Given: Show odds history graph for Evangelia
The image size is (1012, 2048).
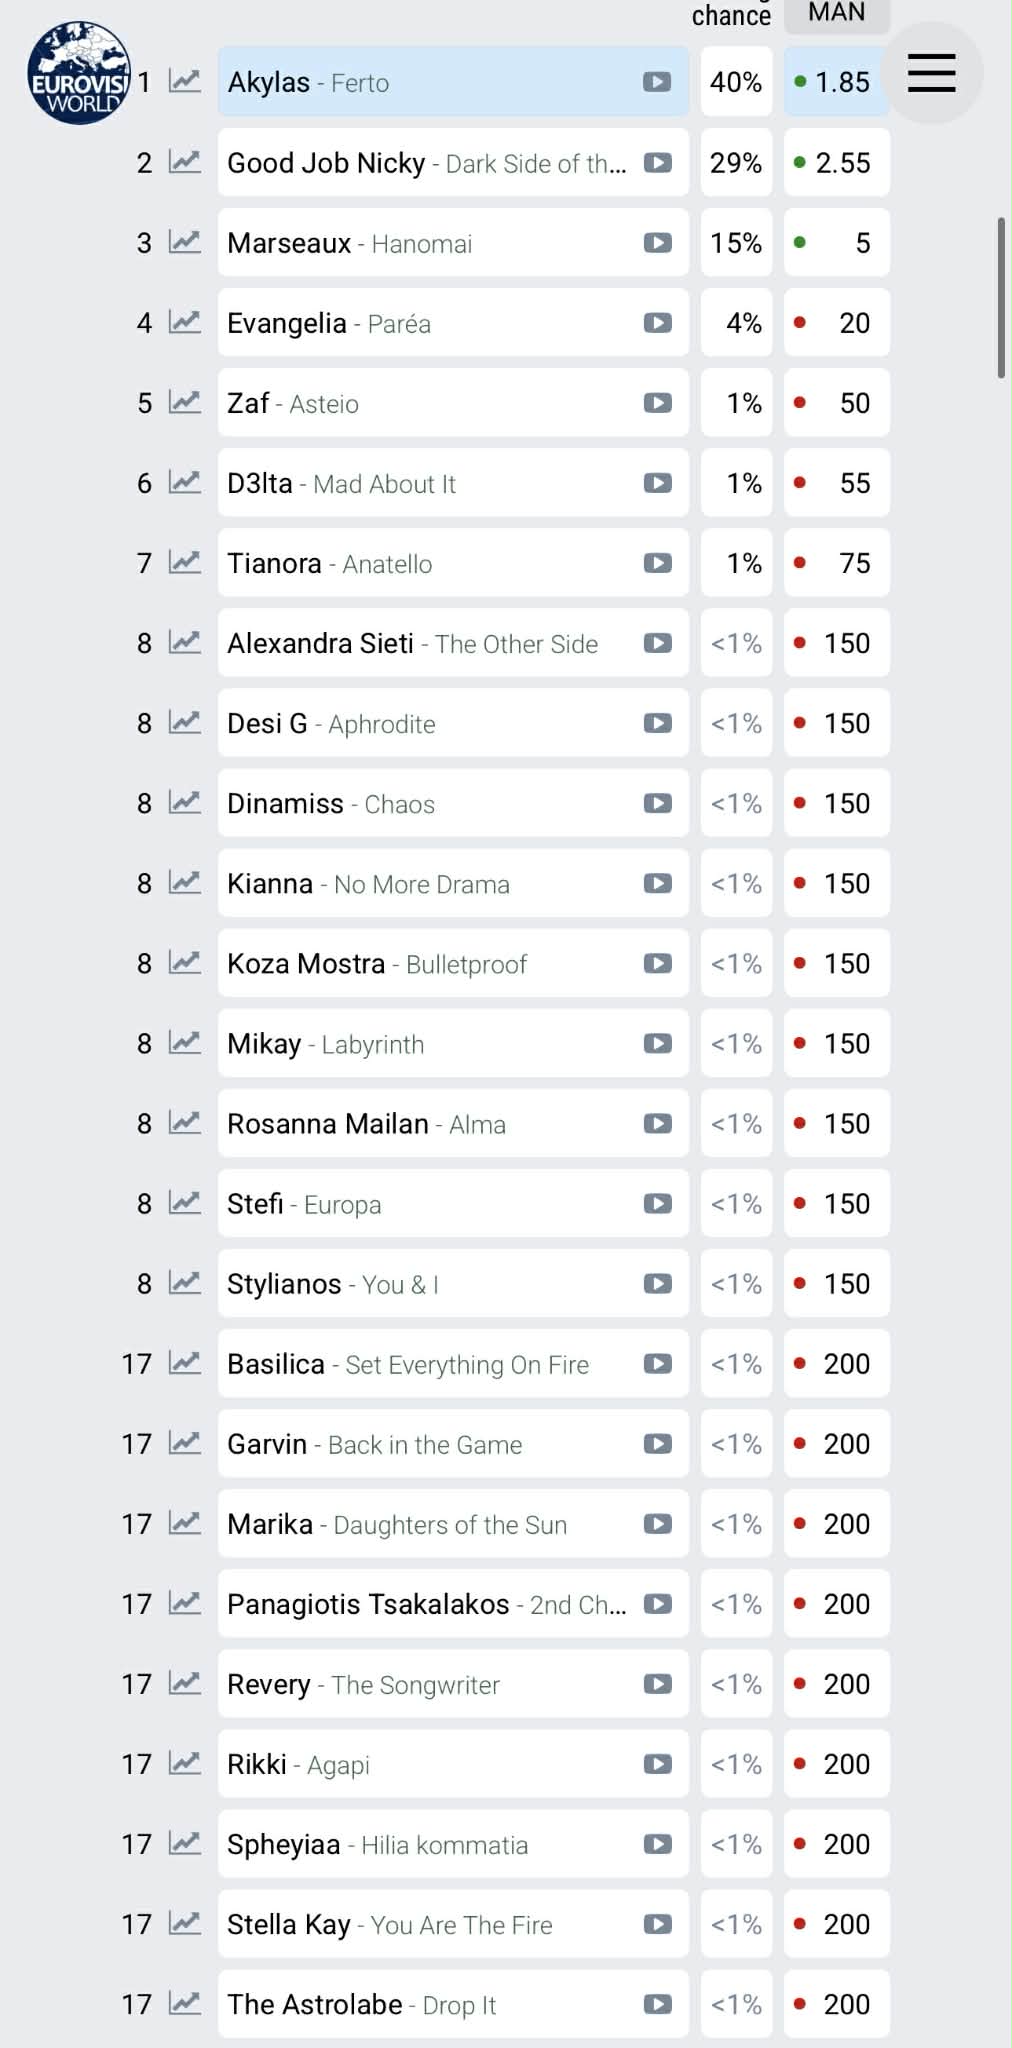Looking at the screenshot, I should point(185,322).
